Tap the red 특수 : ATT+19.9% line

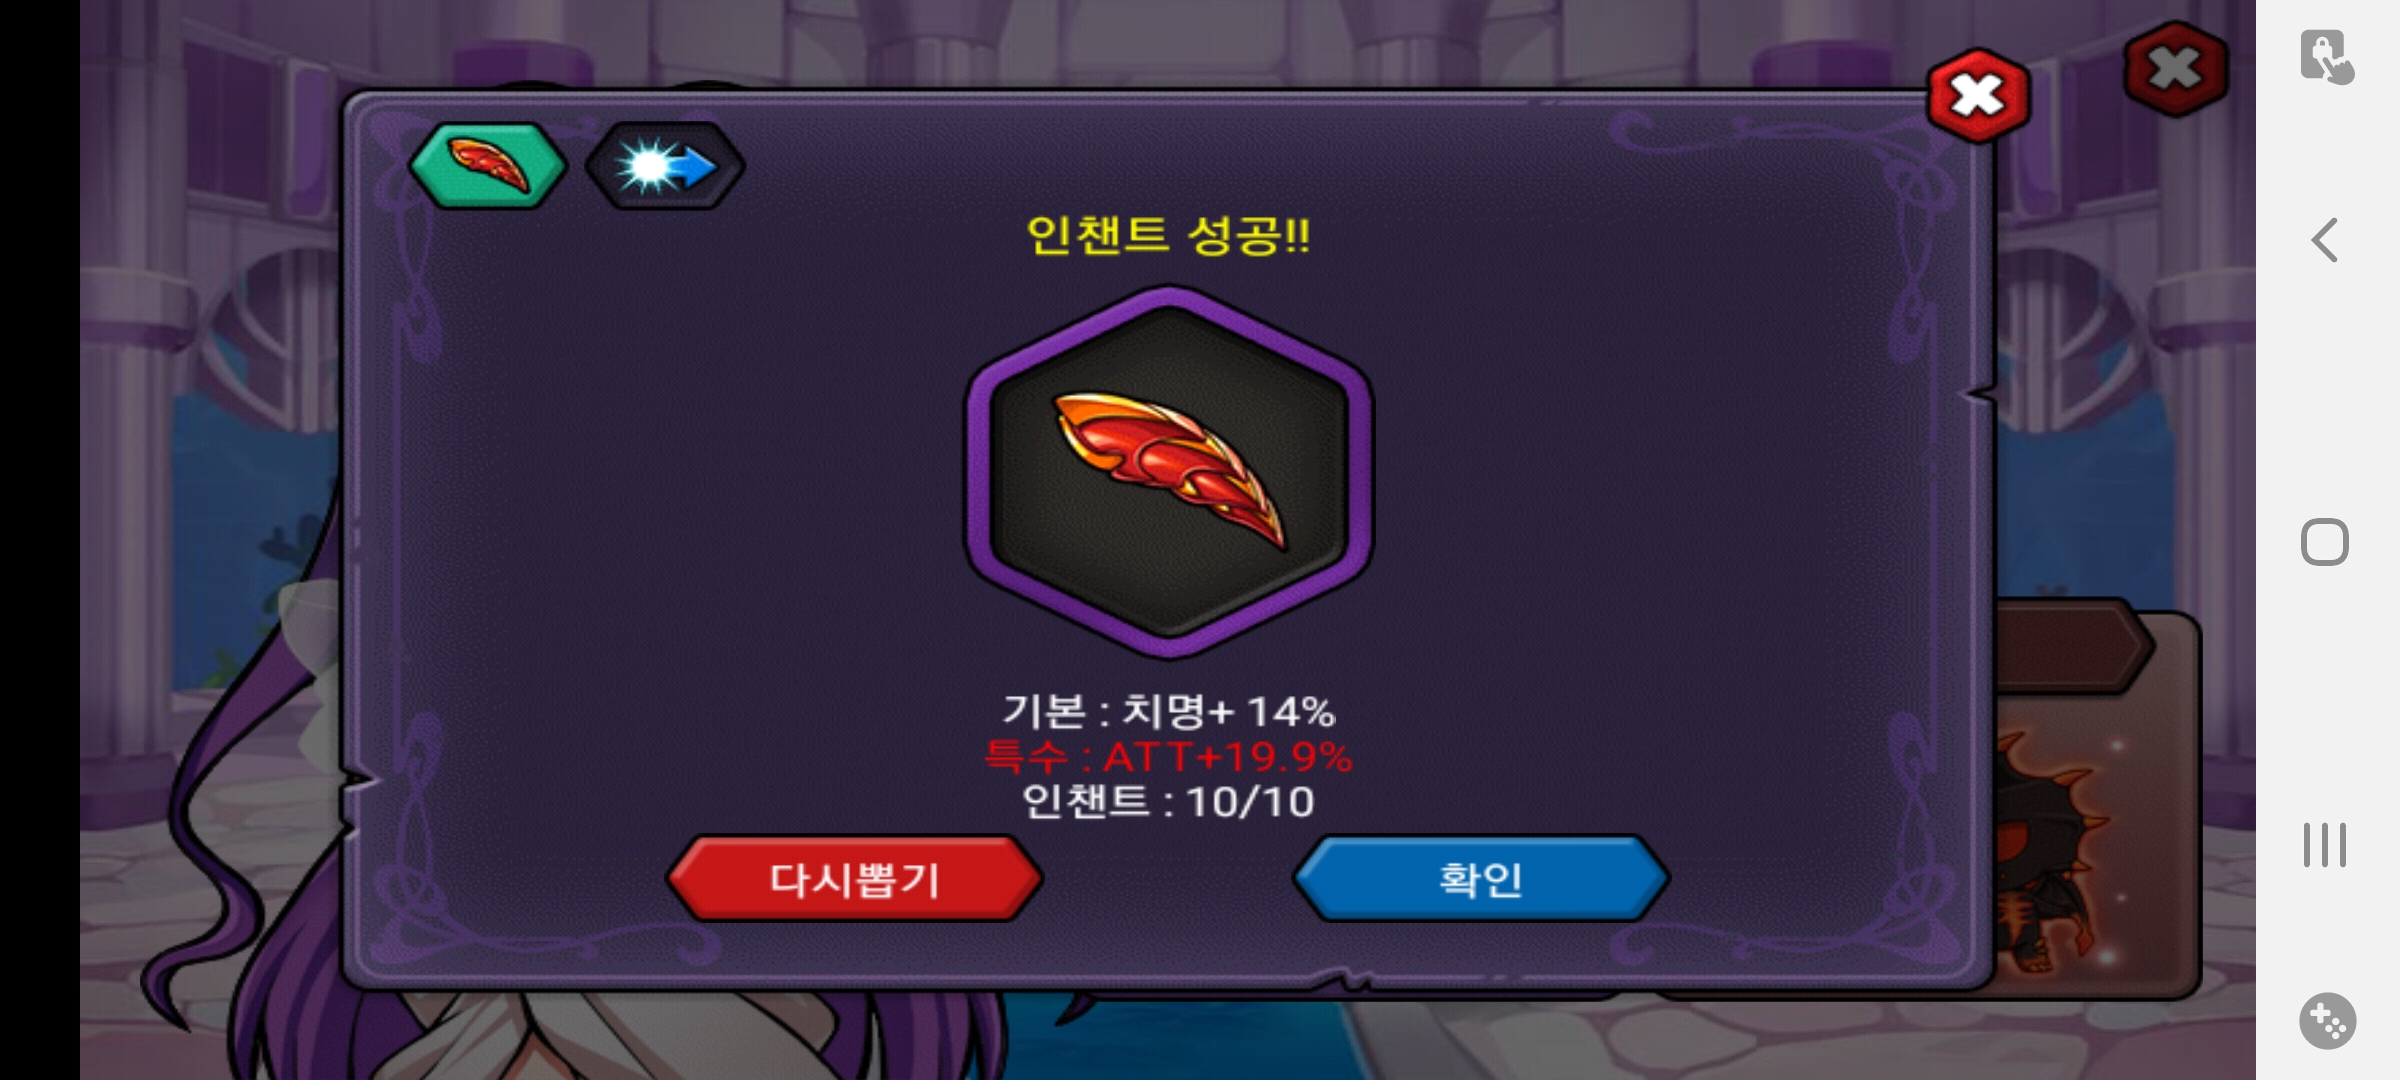(1168, 757)
